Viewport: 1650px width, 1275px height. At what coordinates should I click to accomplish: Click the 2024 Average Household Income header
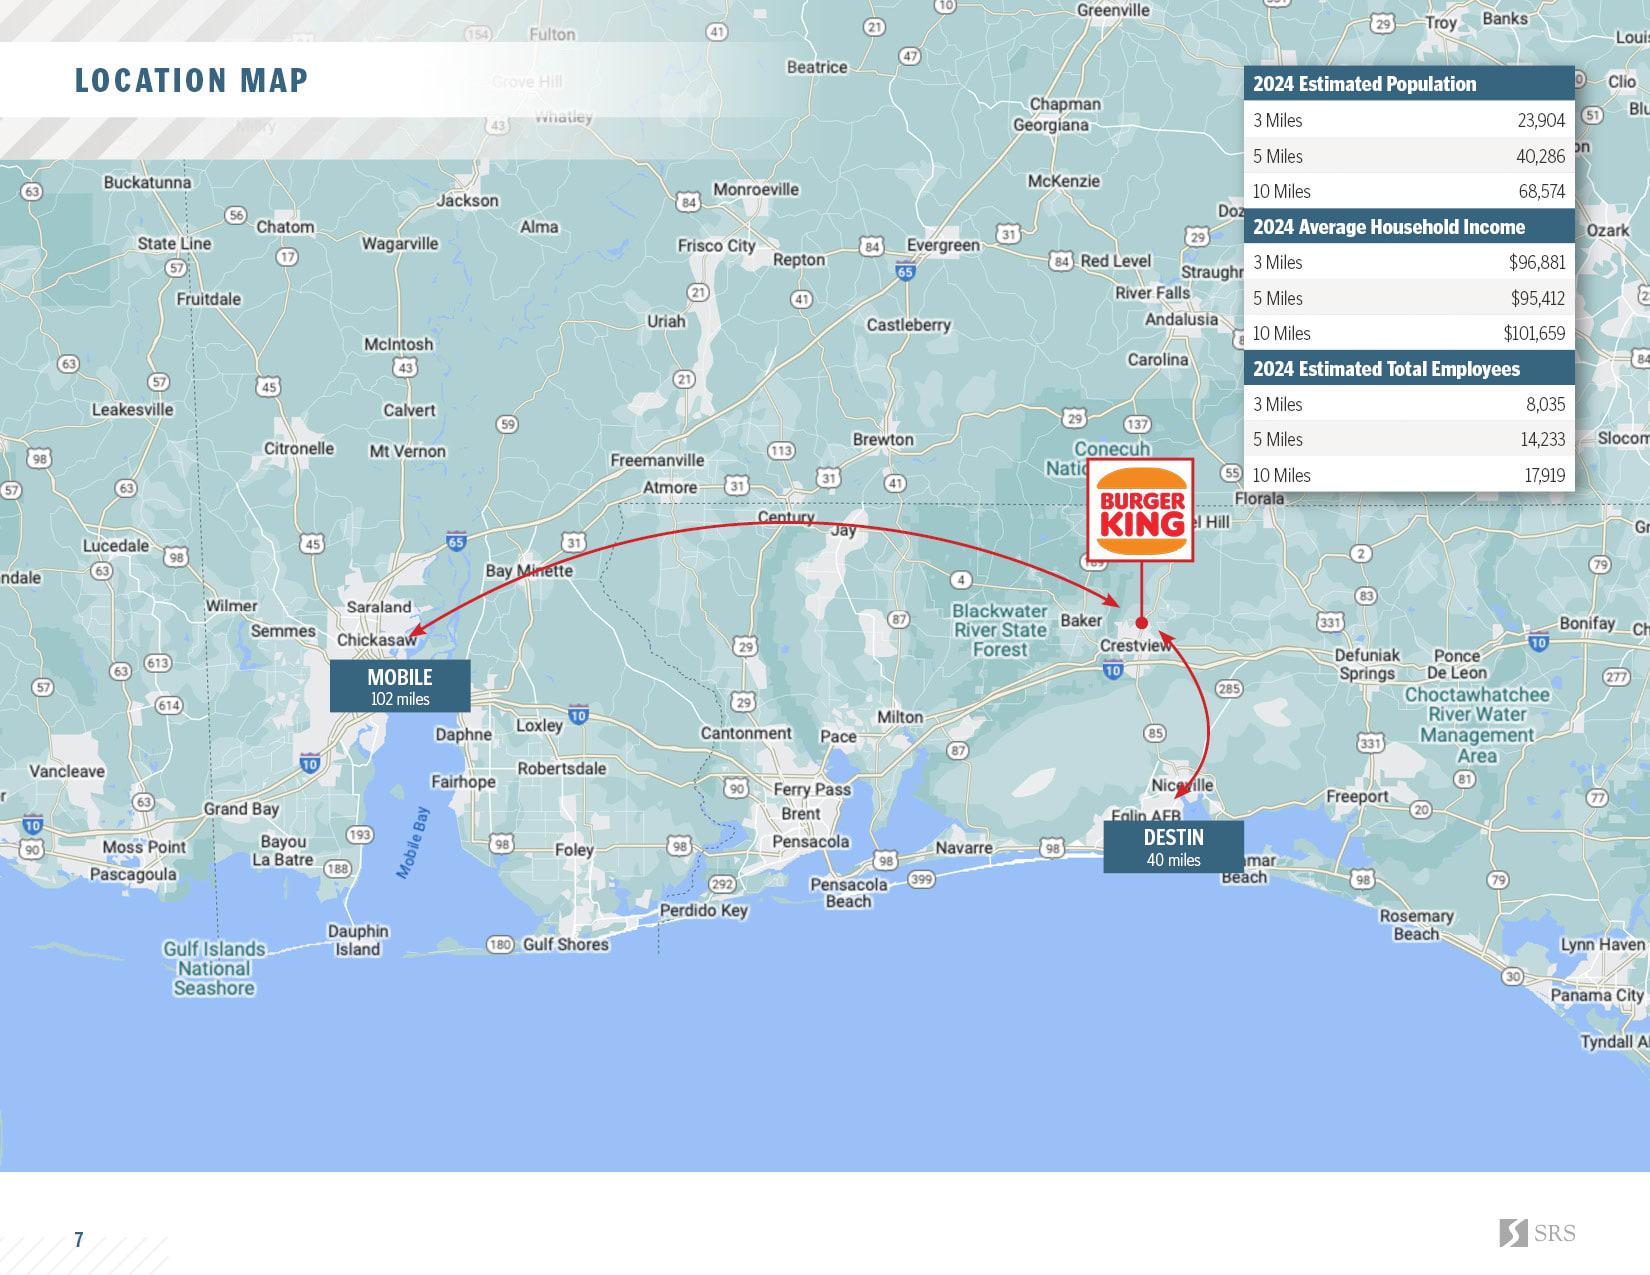(1409, 227)
